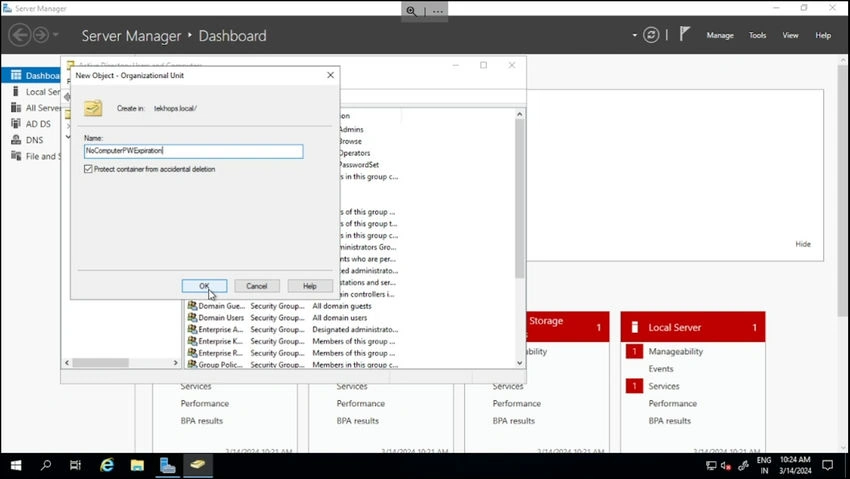The image size is (850, 479).
Task: Open Help in the New Object dialog
Action: 310,286
